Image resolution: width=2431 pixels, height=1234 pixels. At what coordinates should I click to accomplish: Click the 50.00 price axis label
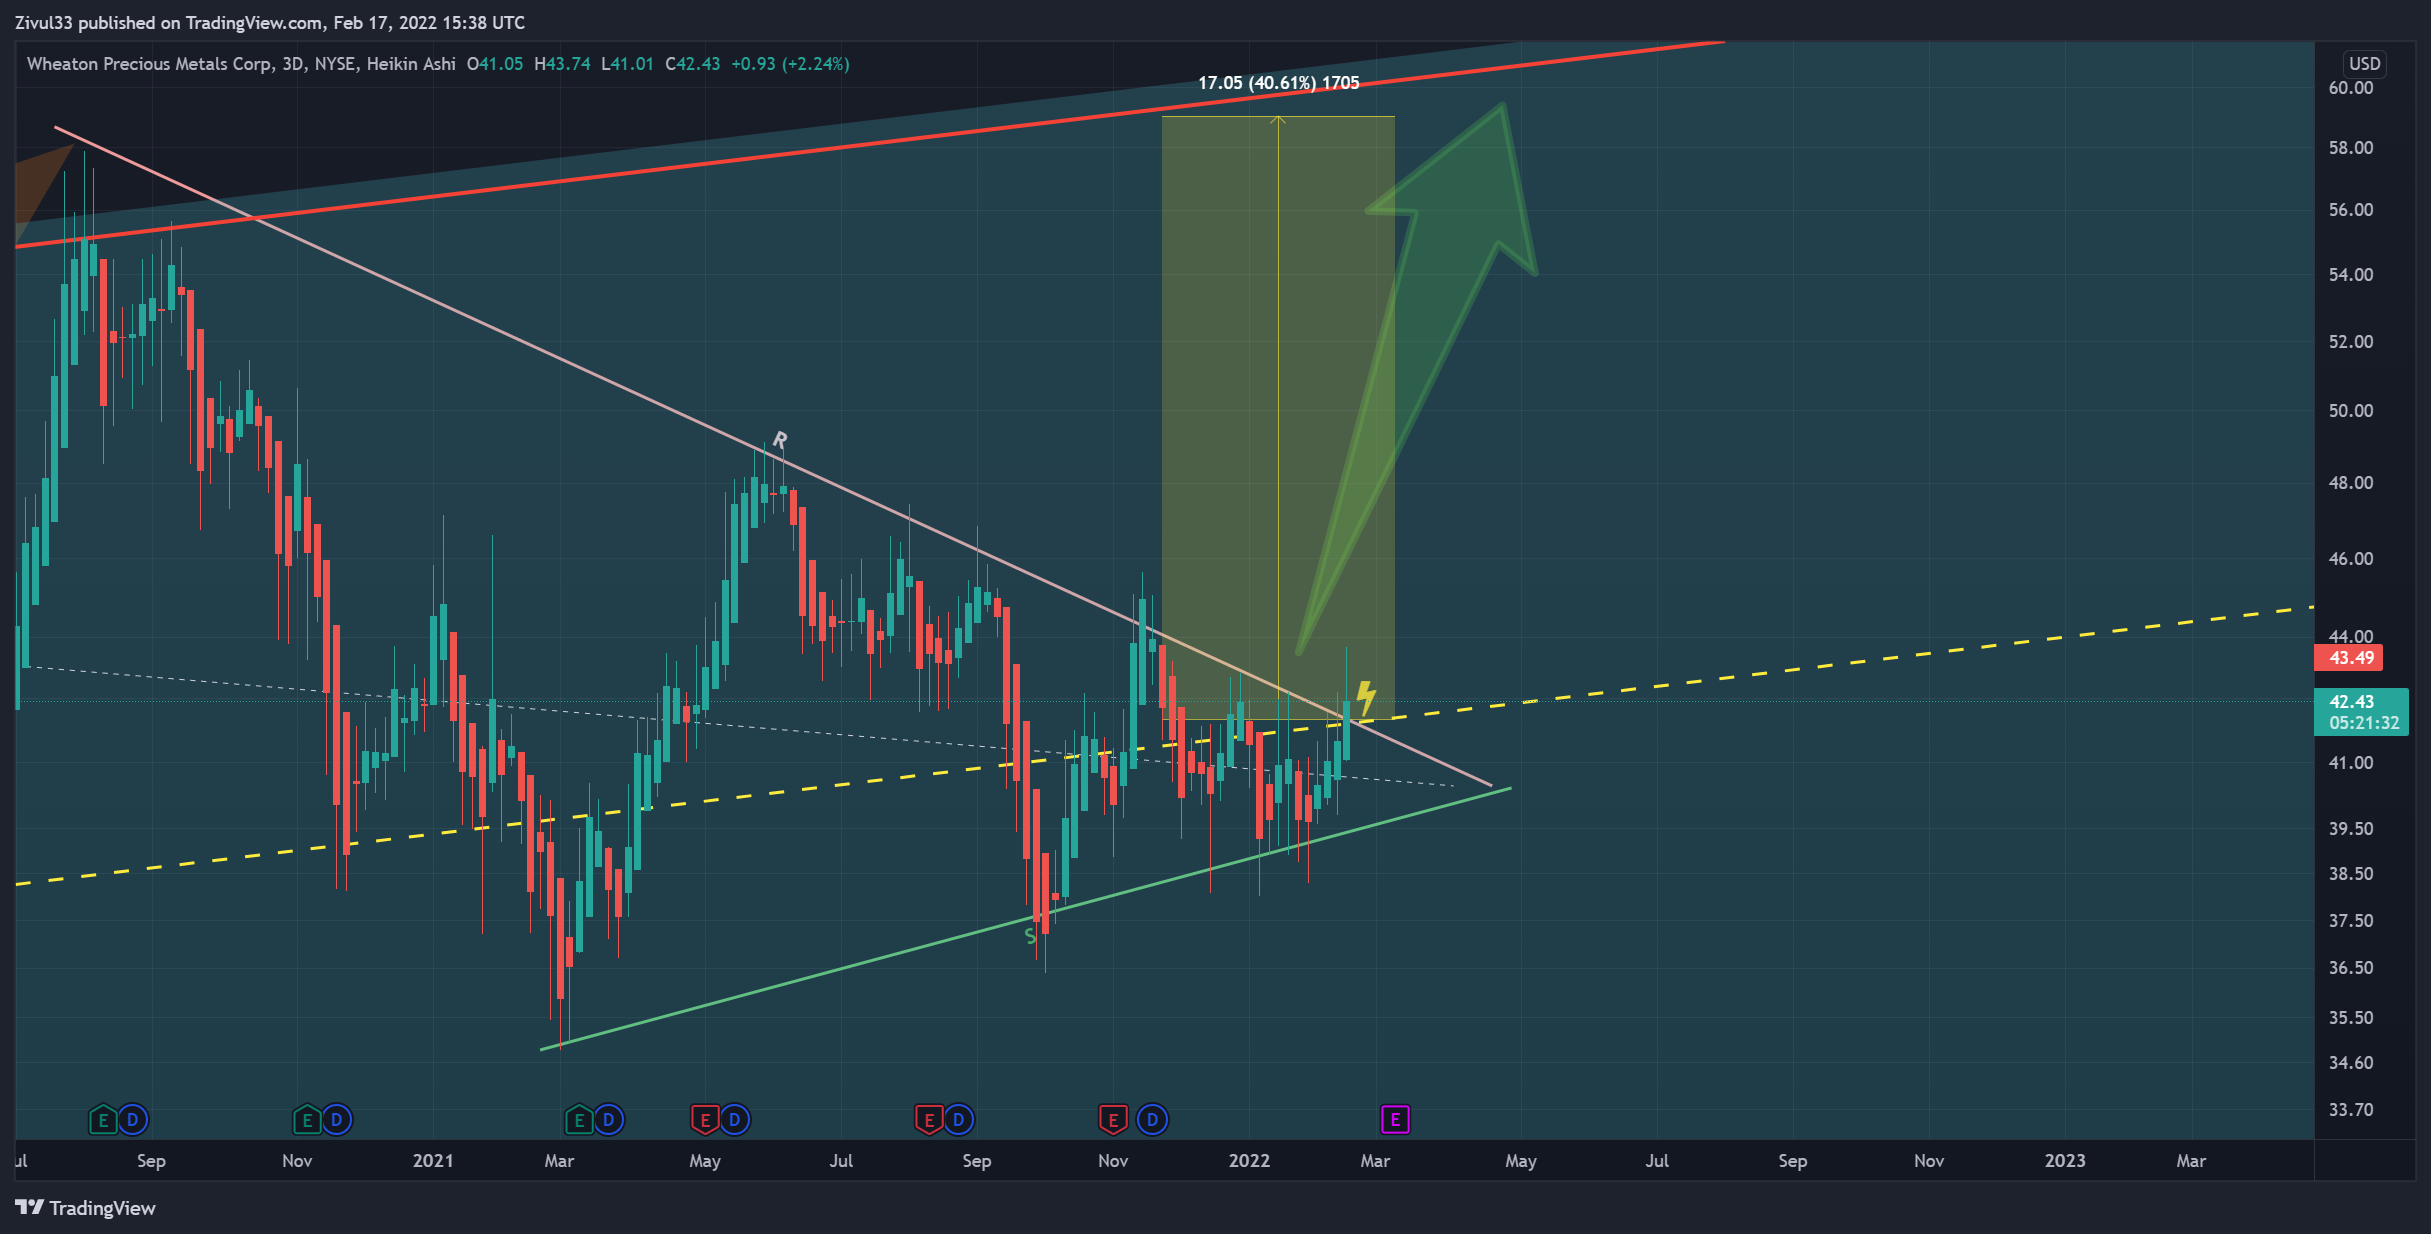point(2351,411)
